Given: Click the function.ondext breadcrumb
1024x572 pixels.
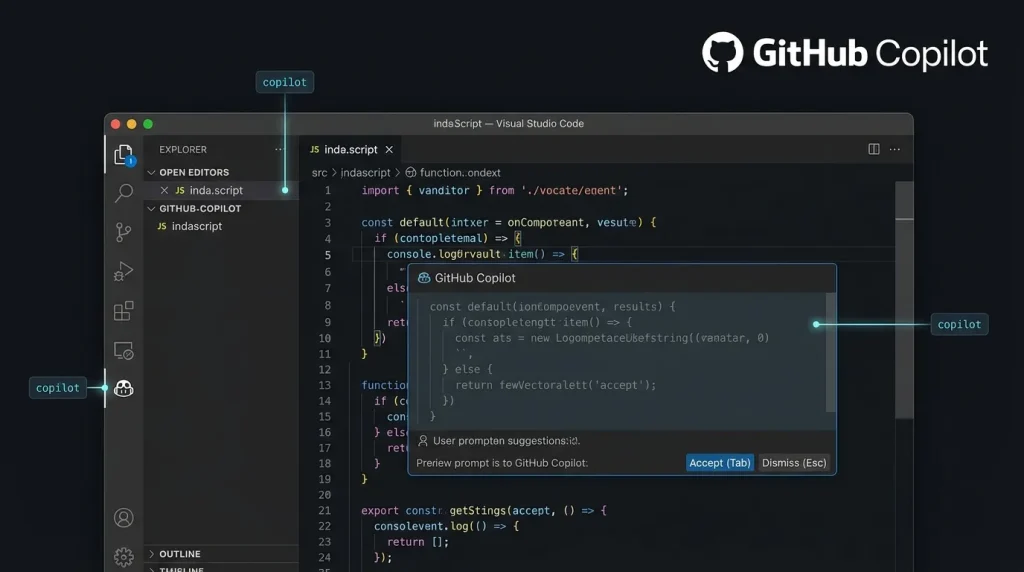Looking at the screenshot, I should coord(460,172).
